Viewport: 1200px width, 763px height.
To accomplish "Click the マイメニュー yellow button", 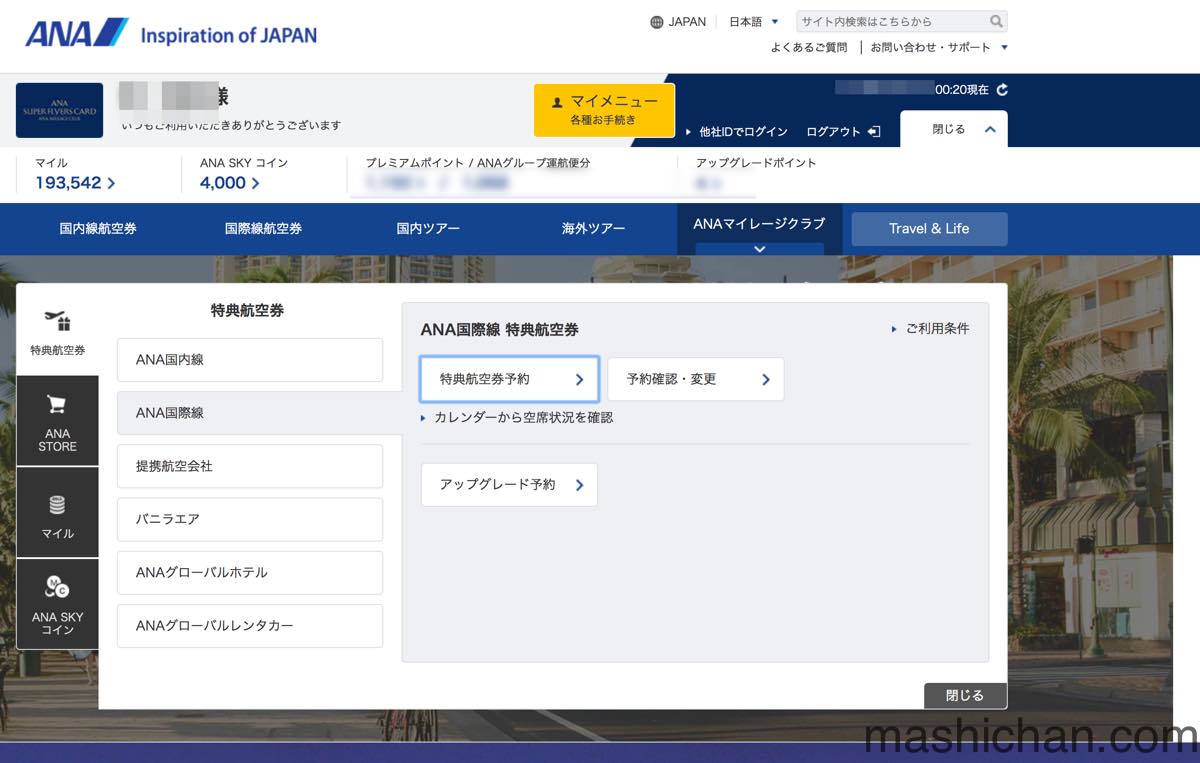I will click(604, 109).
